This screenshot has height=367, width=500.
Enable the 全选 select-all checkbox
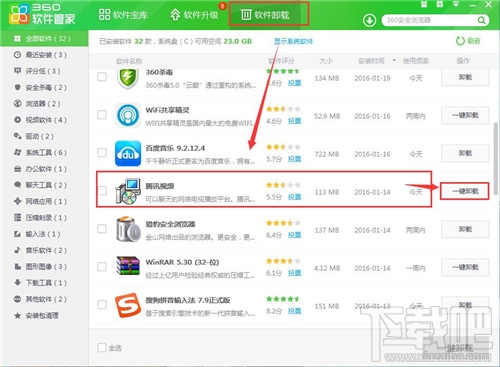click(x=102, y=348)
